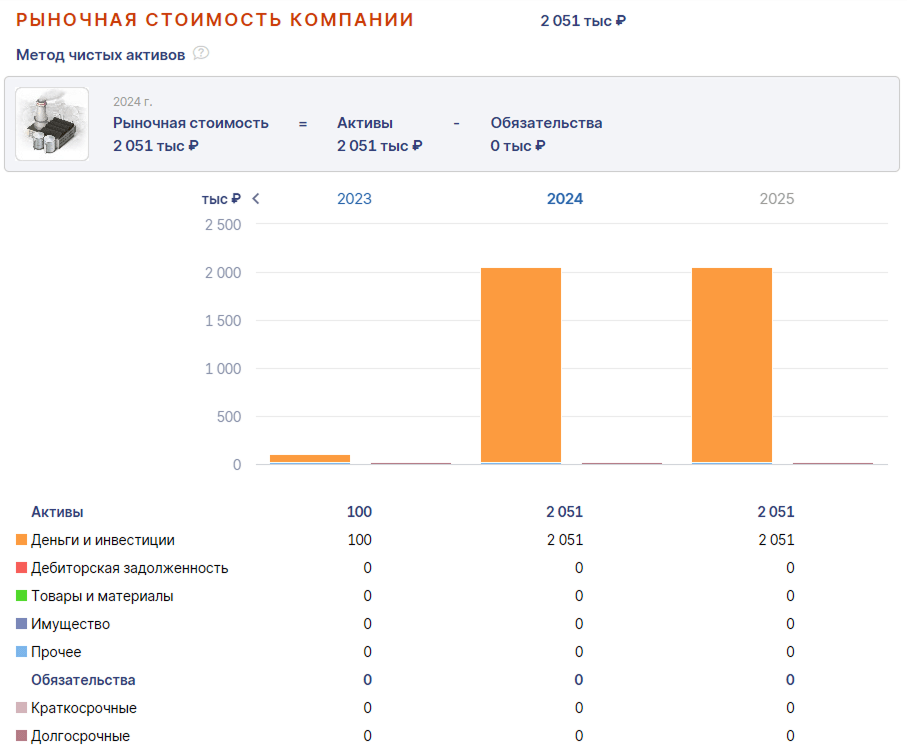Select the 2025 year label
Image resolution: width=907 pixels, height=752 pixels.
pyautogui.click(x=776, y=199)
